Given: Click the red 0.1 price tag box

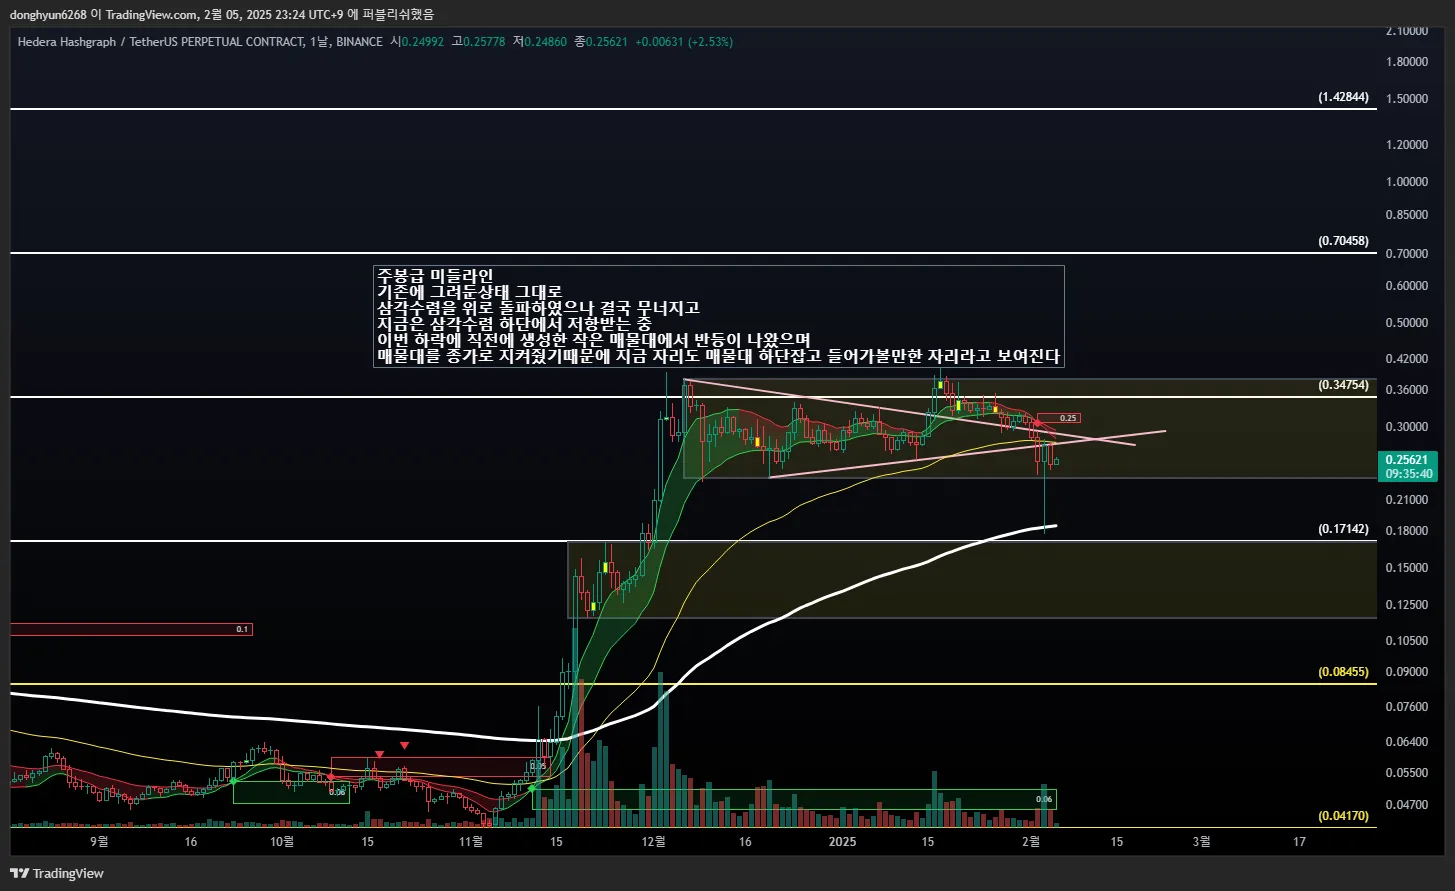Looking at the screenshot, I should [131, 629].
